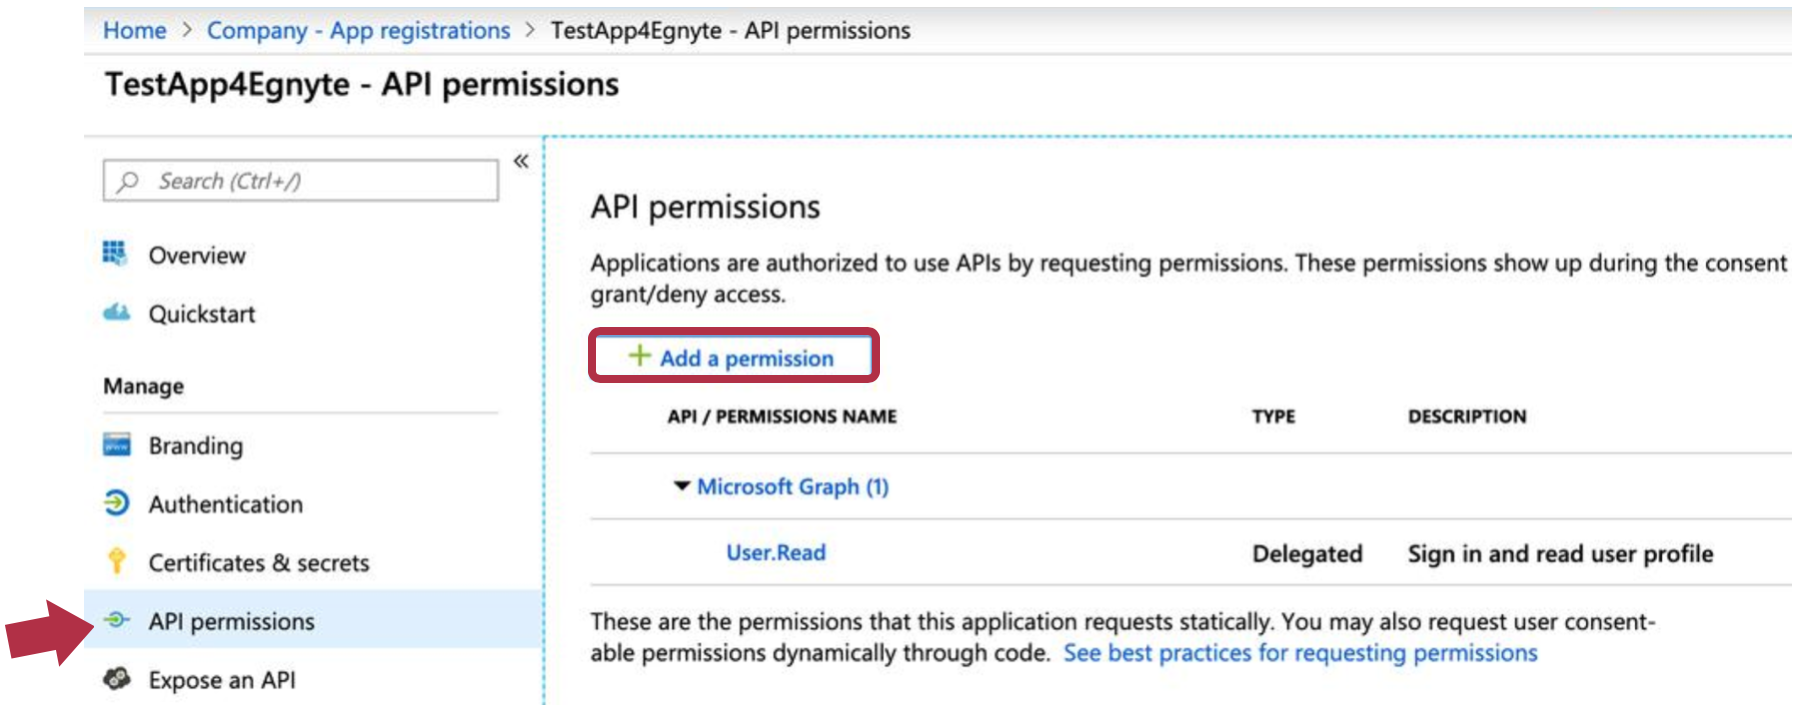Click the Delegated type cell
This screenshot has height=706, width=1802.
(x=1307, y=554)
